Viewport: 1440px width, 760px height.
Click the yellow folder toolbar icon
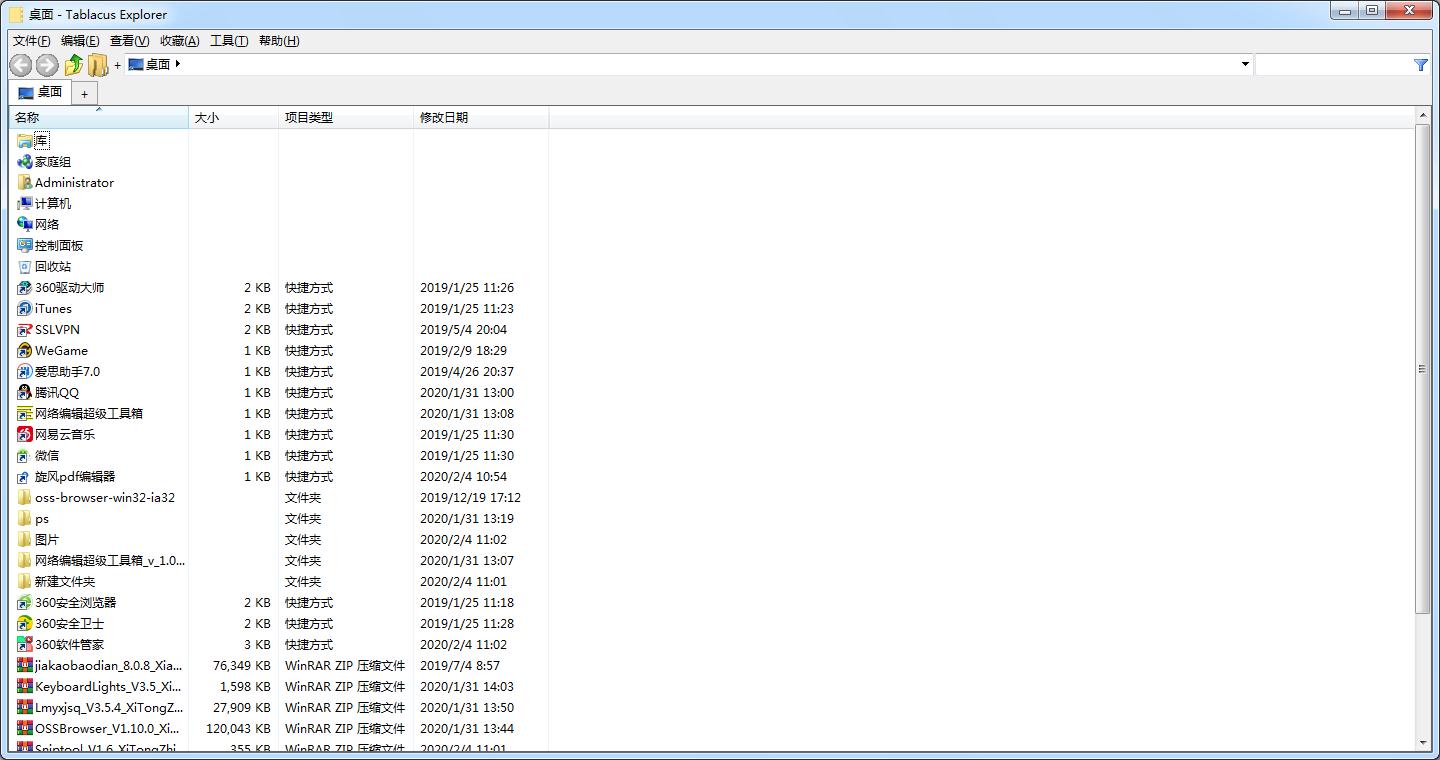(97, 65)
